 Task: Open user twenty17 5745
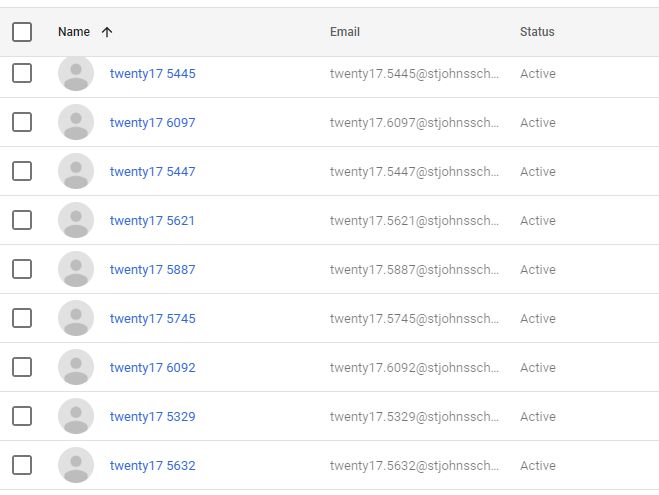(153, 319)
